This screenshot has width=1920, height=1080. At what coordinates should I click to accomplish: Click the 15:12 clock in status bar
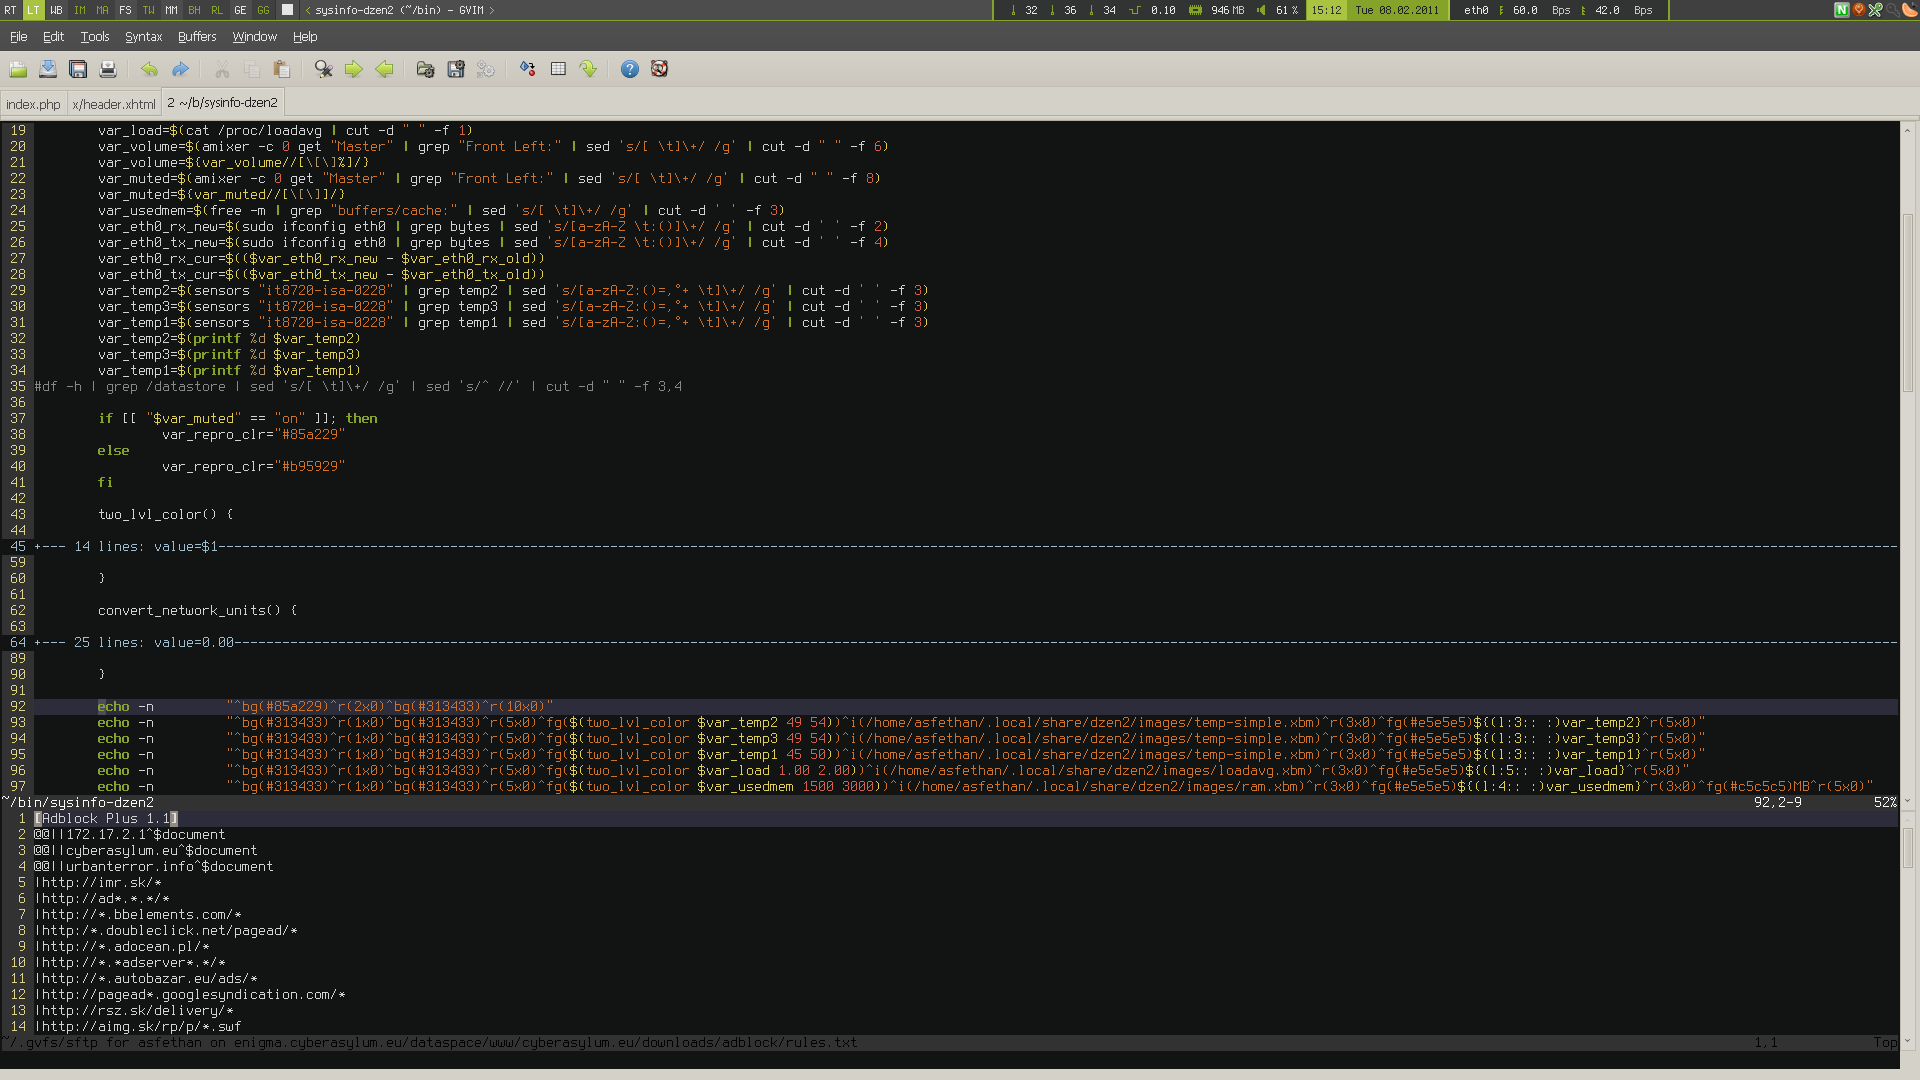[1326, 10]
